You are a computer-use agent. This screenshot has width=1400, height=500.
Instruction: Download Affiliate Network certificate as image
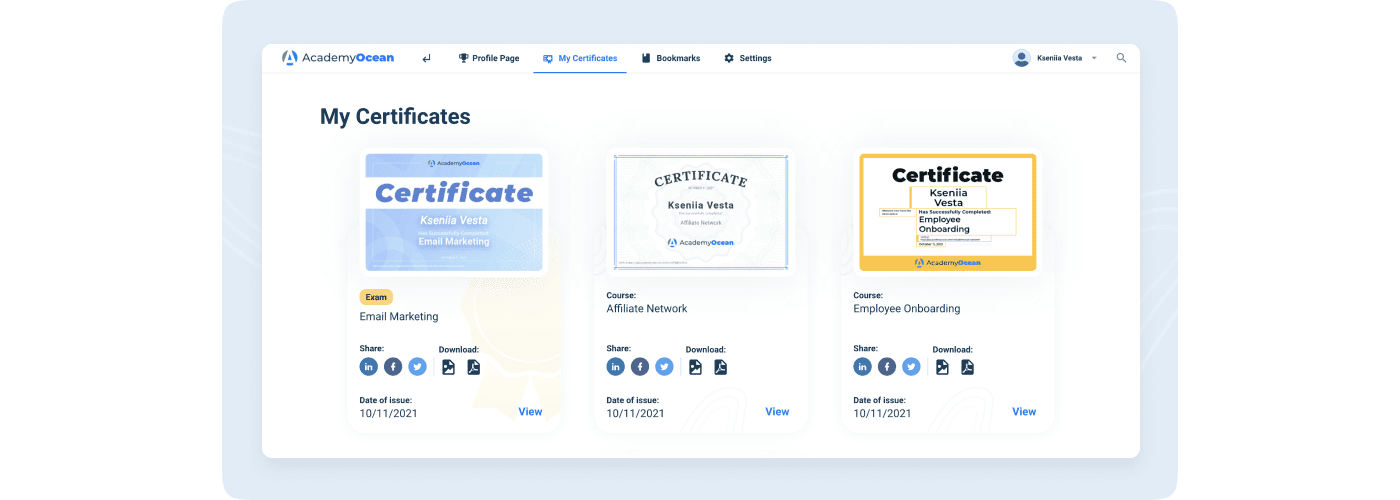pos(696,367)
